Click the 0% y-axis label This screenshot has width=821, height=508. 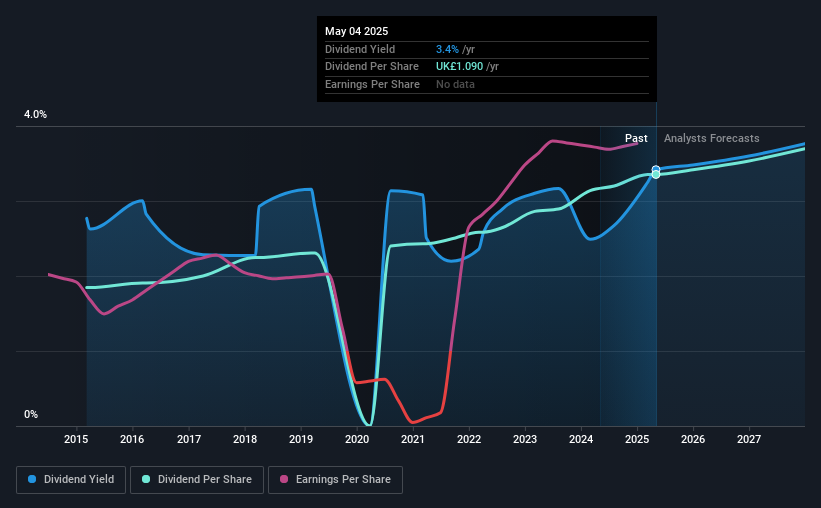pyautogui.click(x=31, y=414)
